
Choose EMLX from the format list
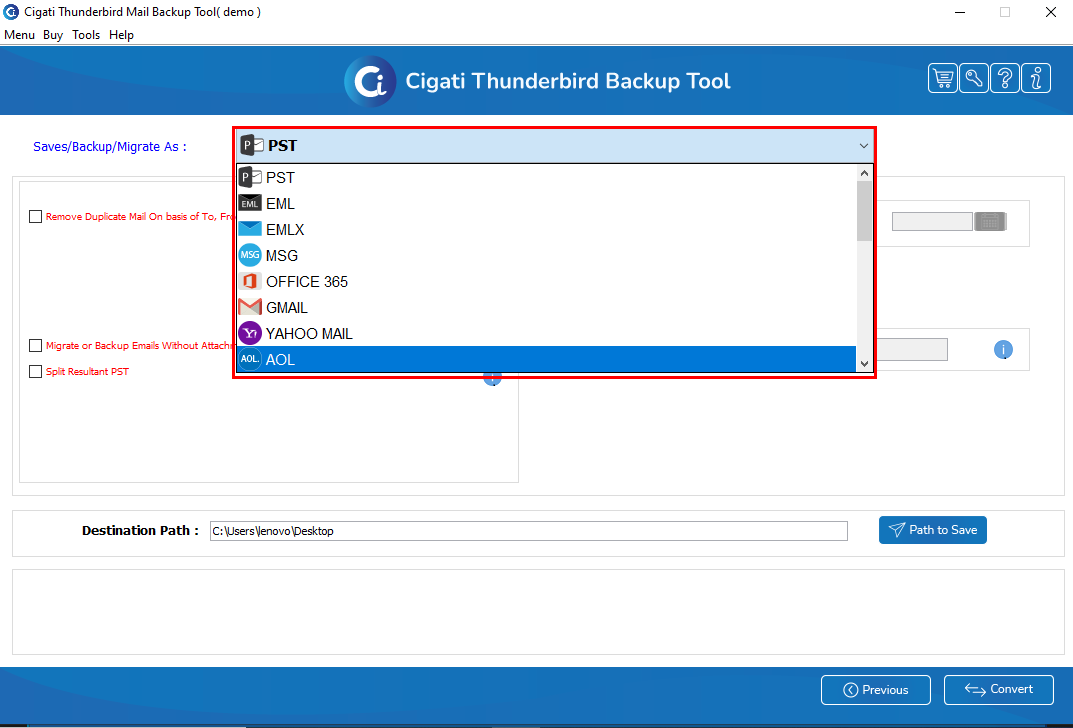pyautogui.click(x=546, y=229)
